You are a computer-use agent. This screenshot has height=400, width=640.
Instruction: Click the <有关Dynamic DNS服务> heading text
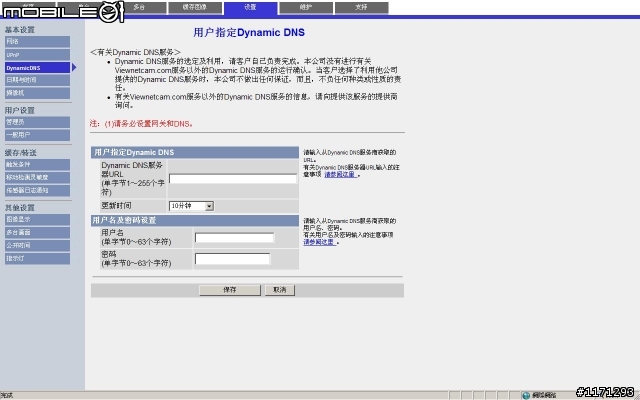135,52
